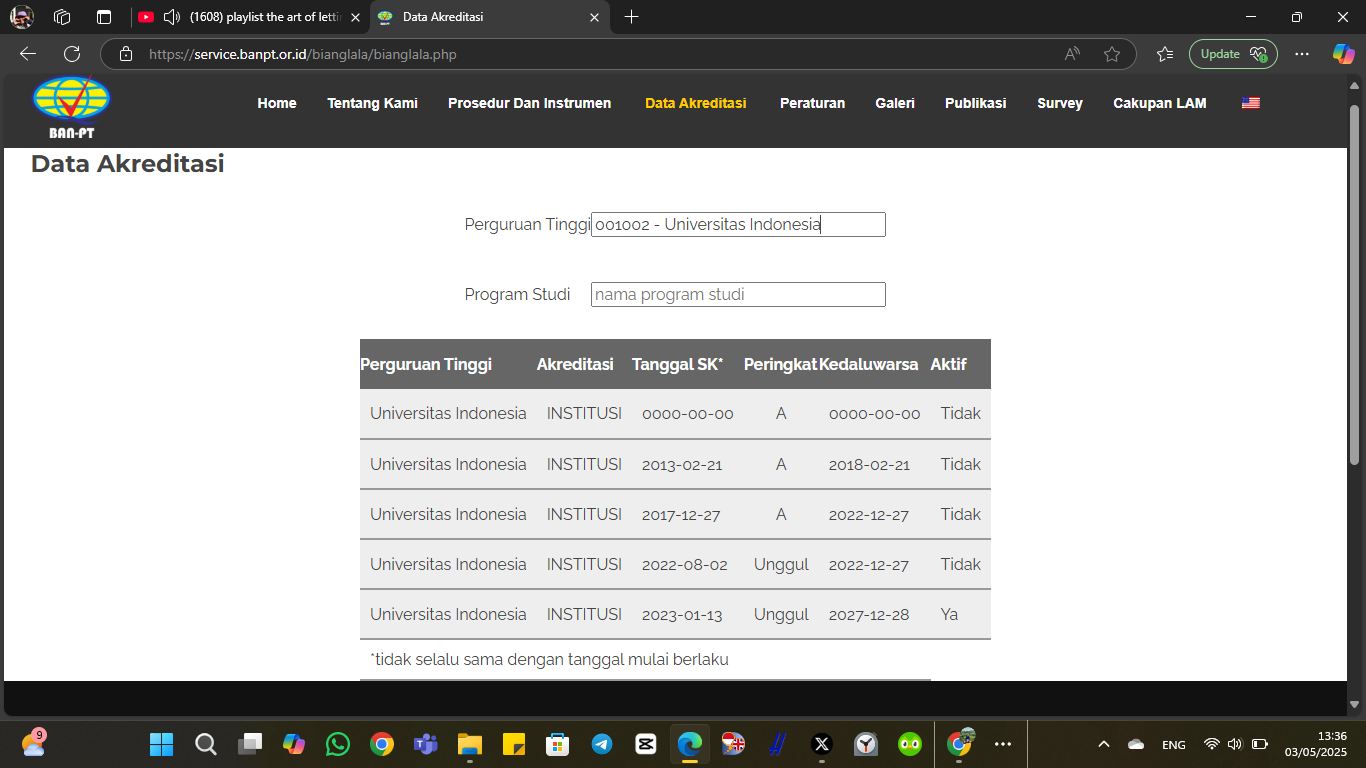Screen dimensions: 1366x768
Task: Open the Galeri menu item
Action: (x=895, y=103)
